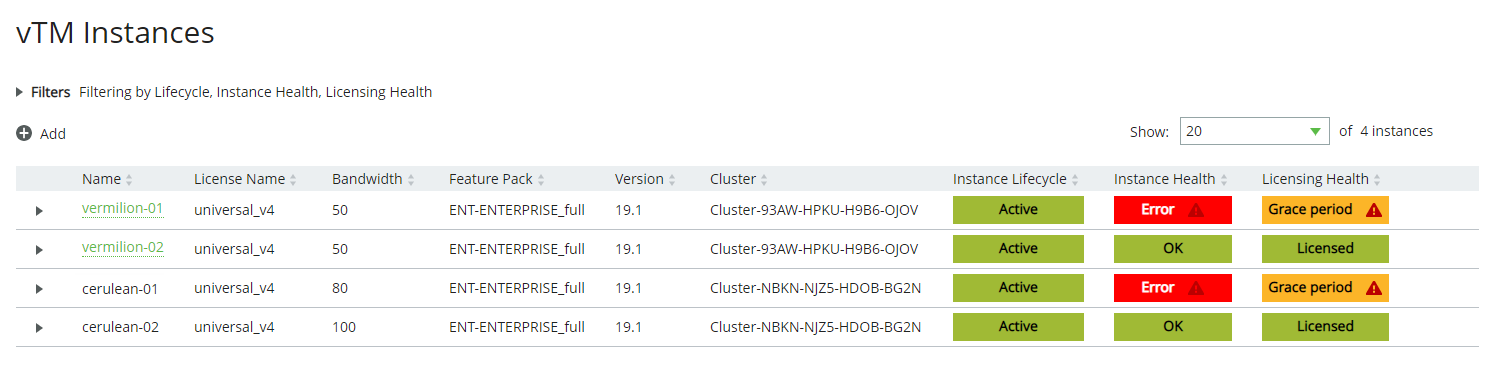Click warning icon in vermilion-01 Error badge

click(1196, 211)
